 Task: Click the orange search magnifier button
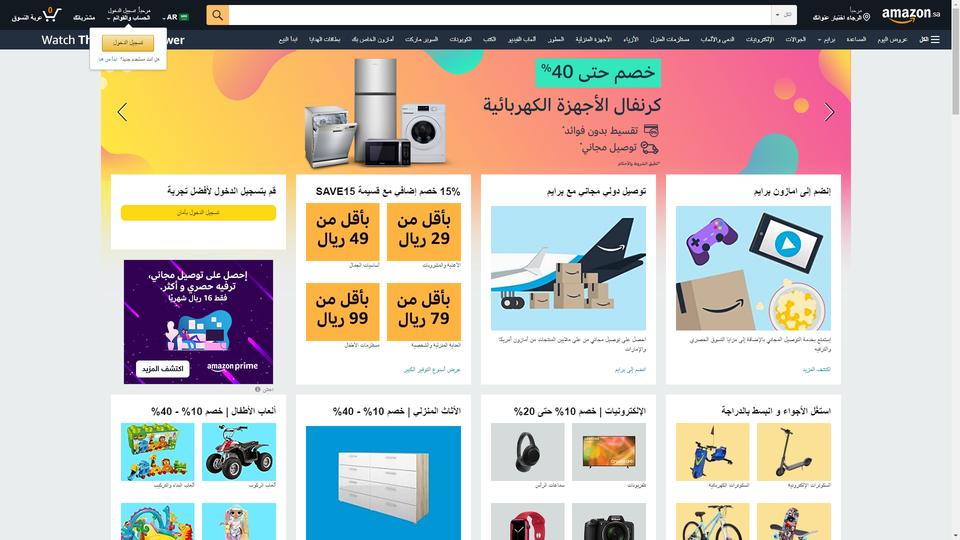click(x=217, y=15)
